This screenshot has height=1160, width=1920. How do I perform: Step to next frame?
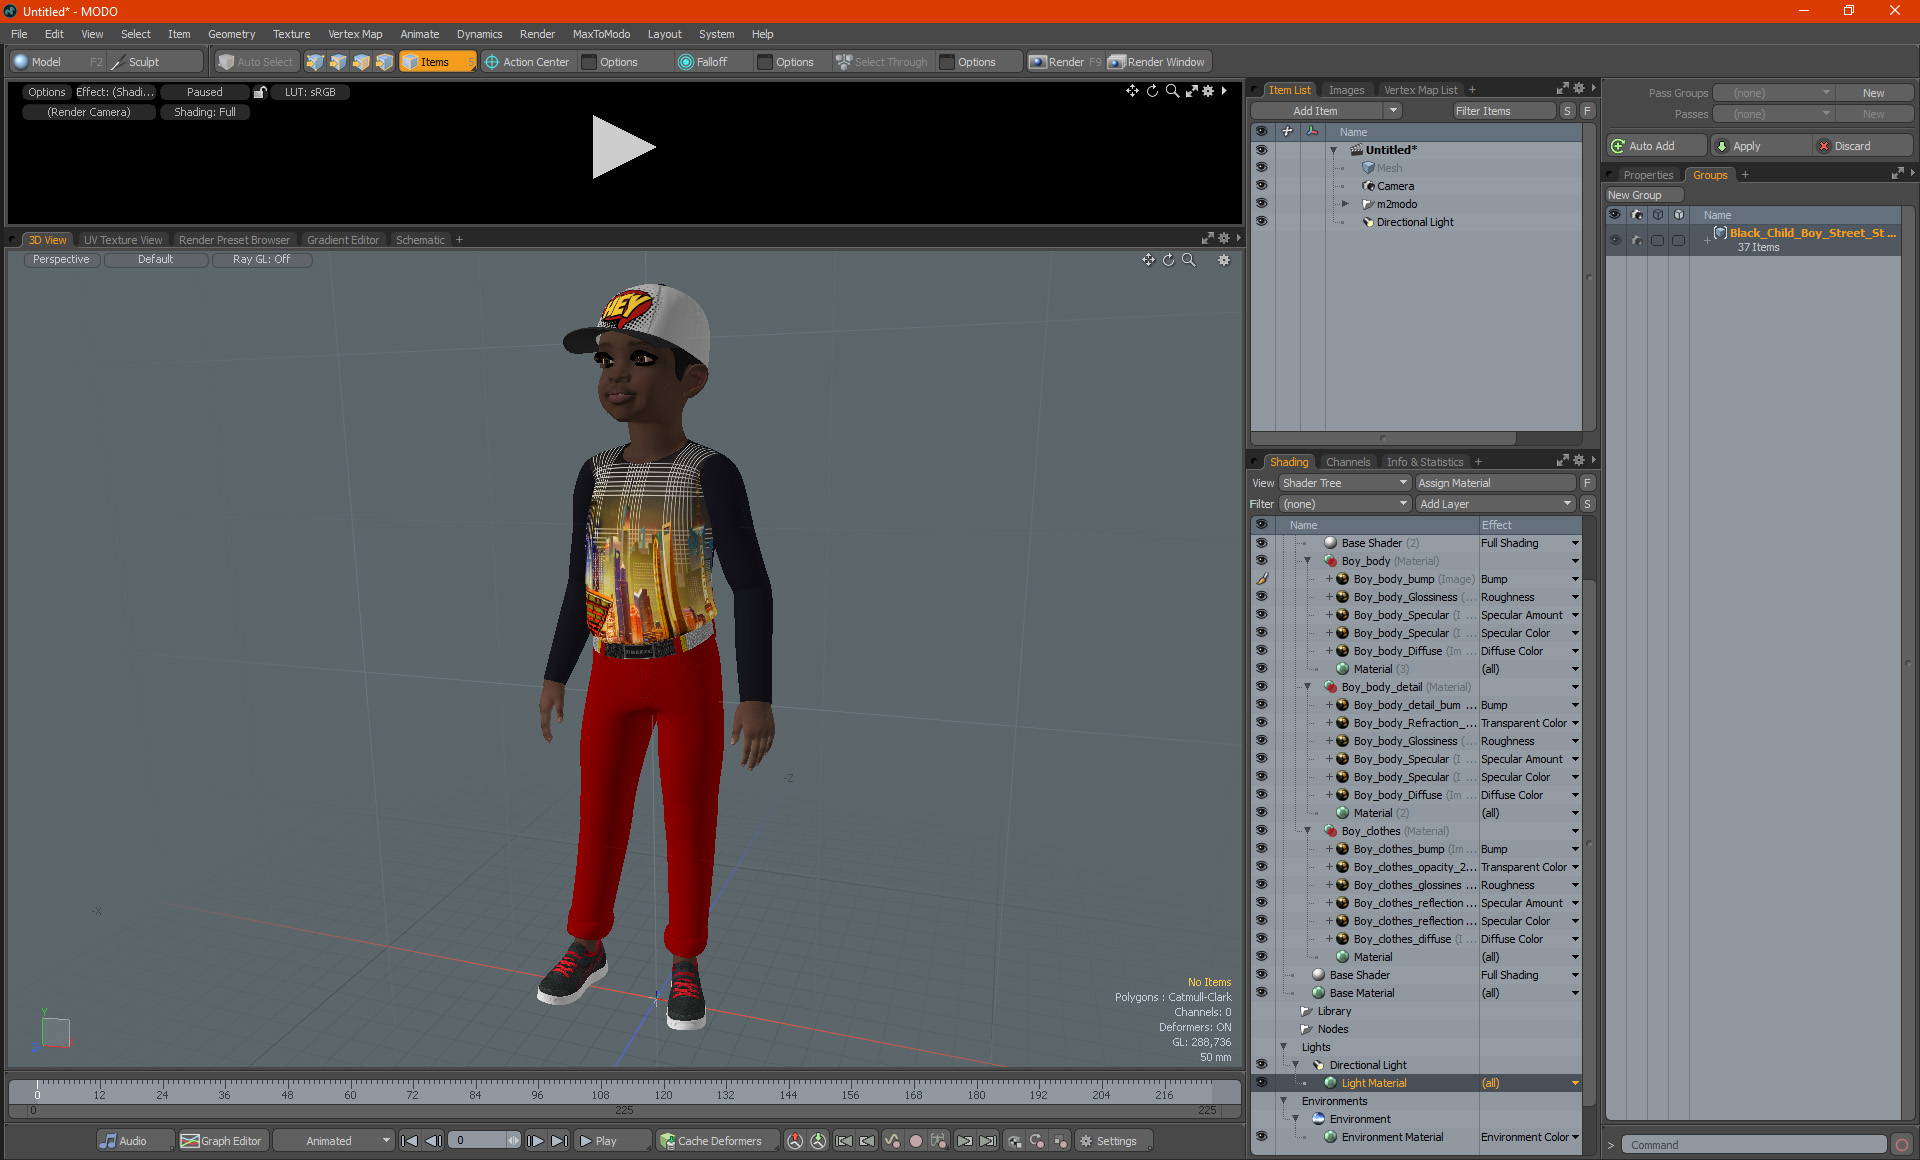pos(536,1141)
